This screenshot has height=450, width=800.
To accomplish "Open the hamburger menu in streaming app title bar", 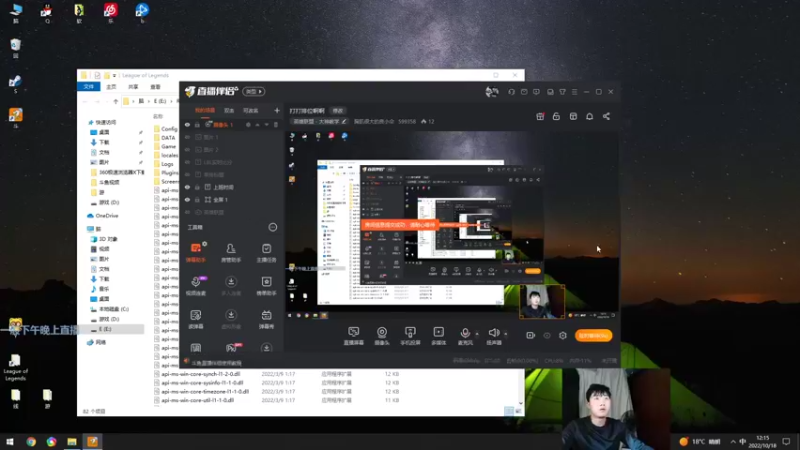I will click(574, 92).
